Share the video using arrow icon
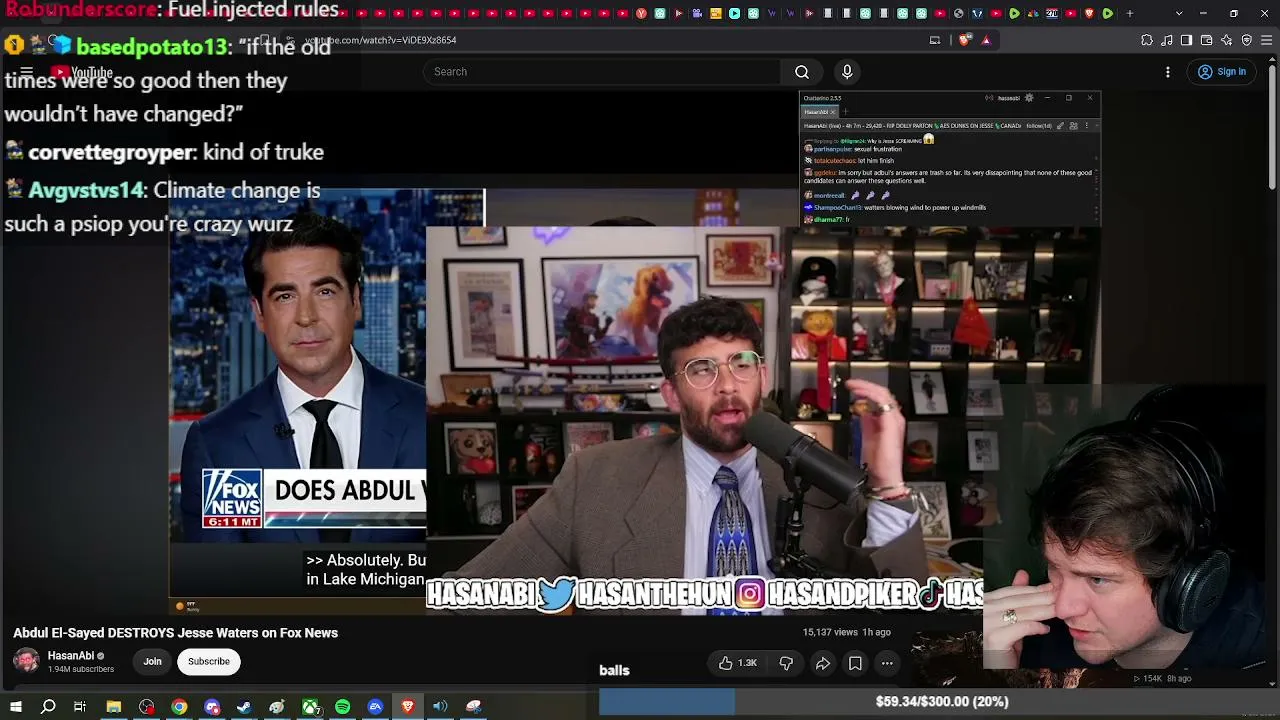1280x720 pixels. click(x=823, y=663)
